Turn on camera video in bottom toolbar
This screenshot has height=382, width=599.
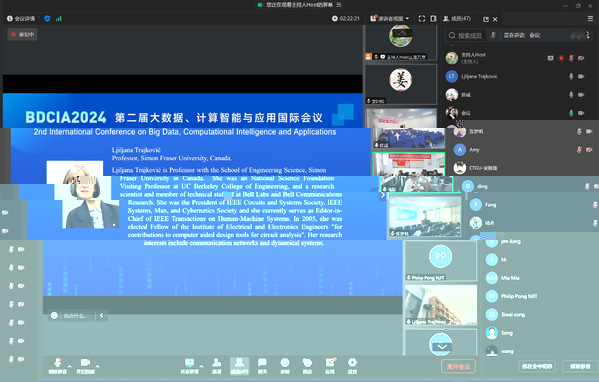coord(85,366)
